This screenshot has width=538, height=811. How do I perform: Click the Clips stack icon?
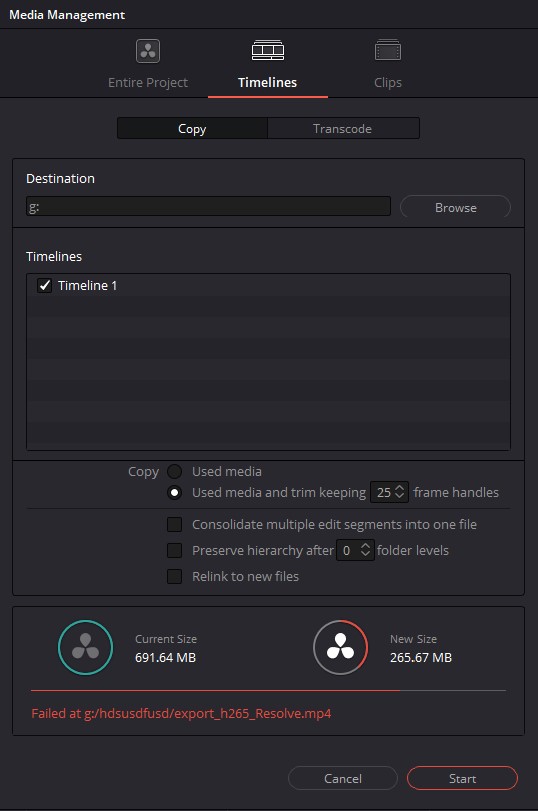click(387, 50)
